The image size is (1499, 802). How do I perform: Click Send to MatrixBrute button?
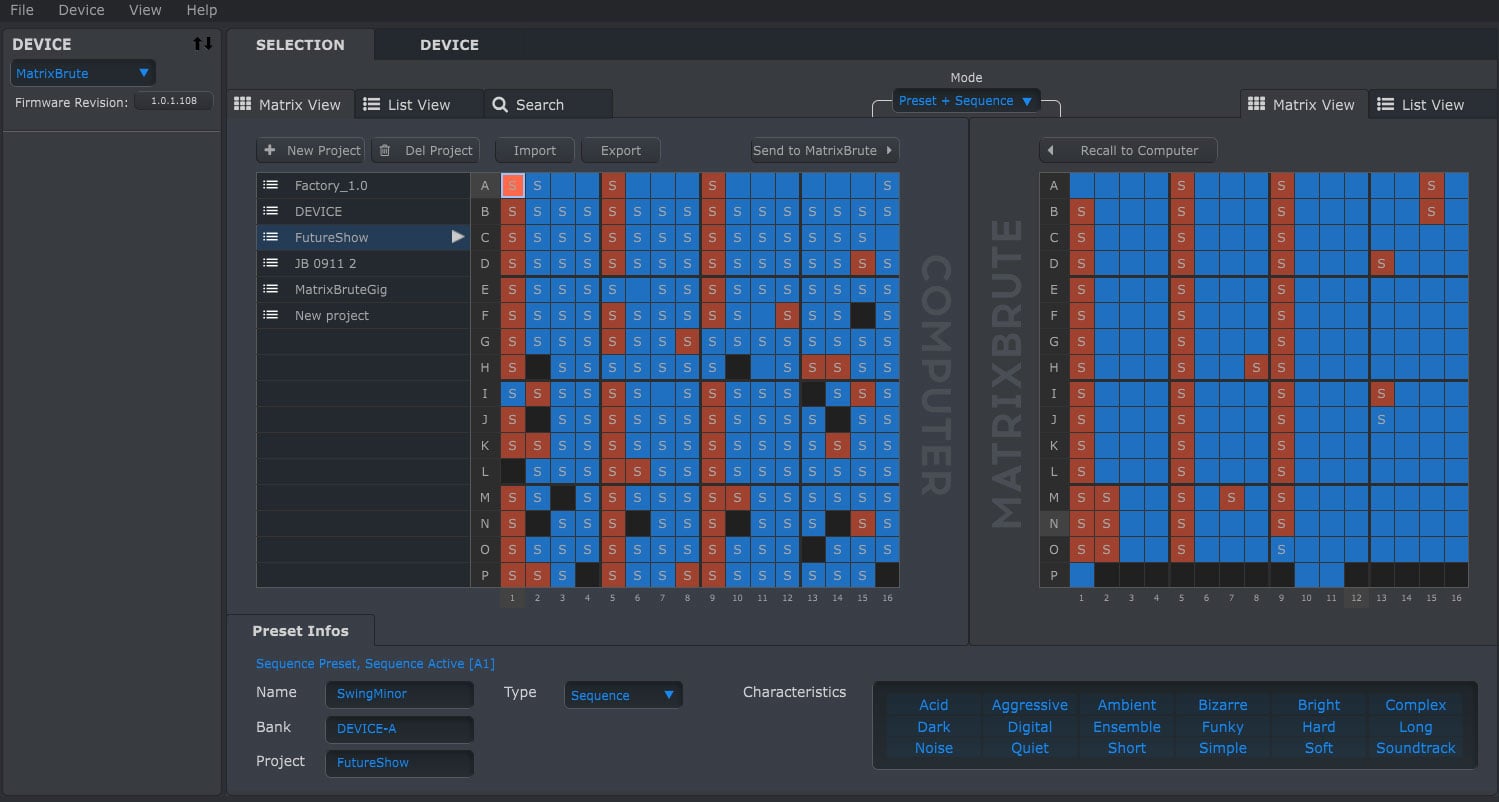[825, 150]
